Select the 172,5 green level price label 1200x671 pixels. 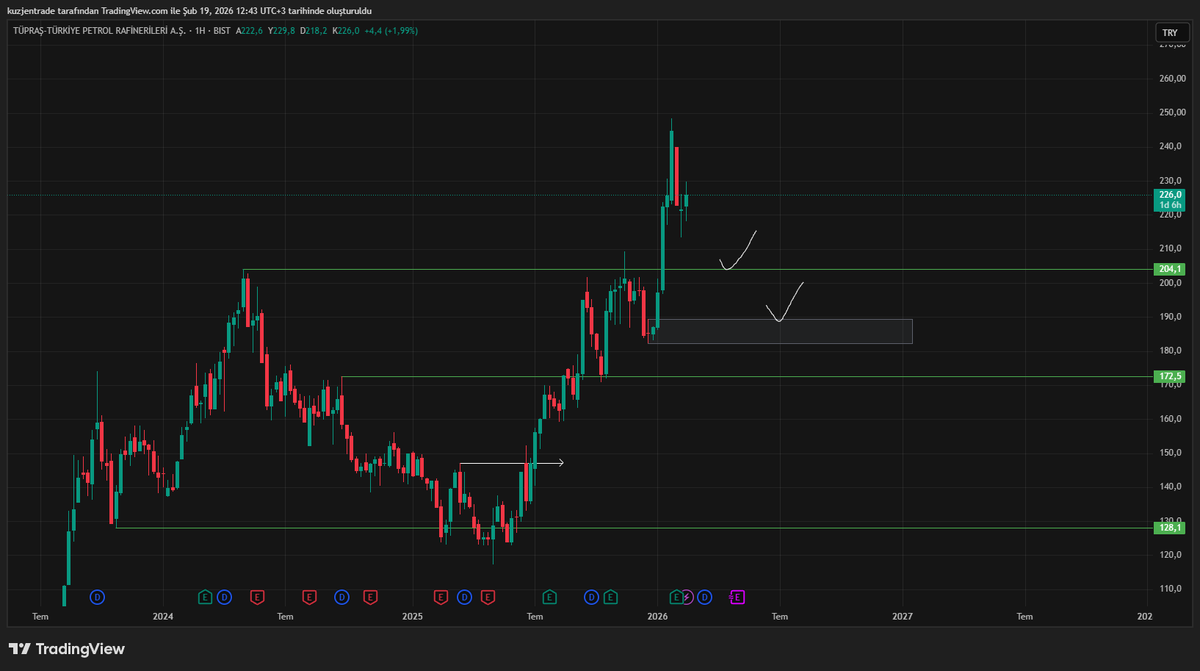1170,377
